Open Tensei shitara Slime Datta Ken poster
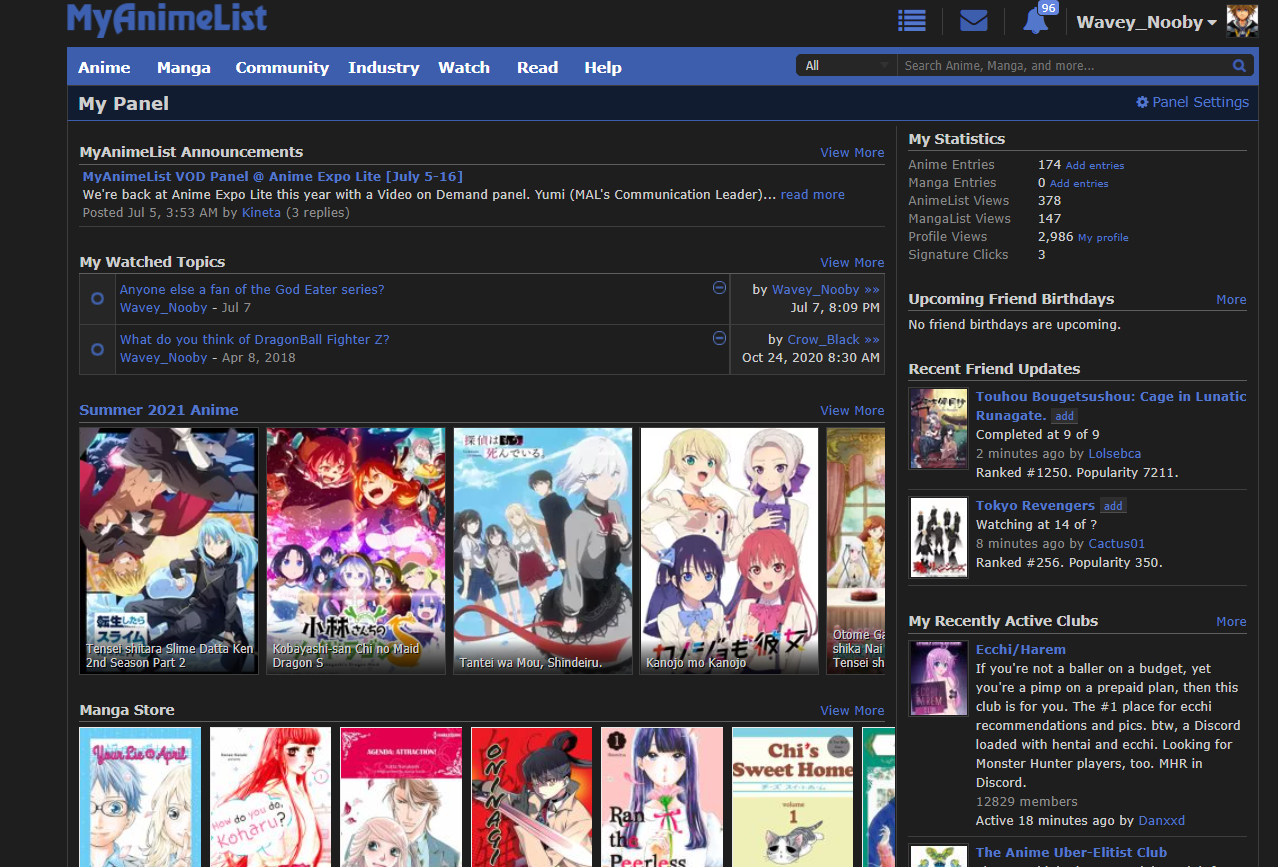This screenshot has height=867, width=1278. click(x=169, y=551)
